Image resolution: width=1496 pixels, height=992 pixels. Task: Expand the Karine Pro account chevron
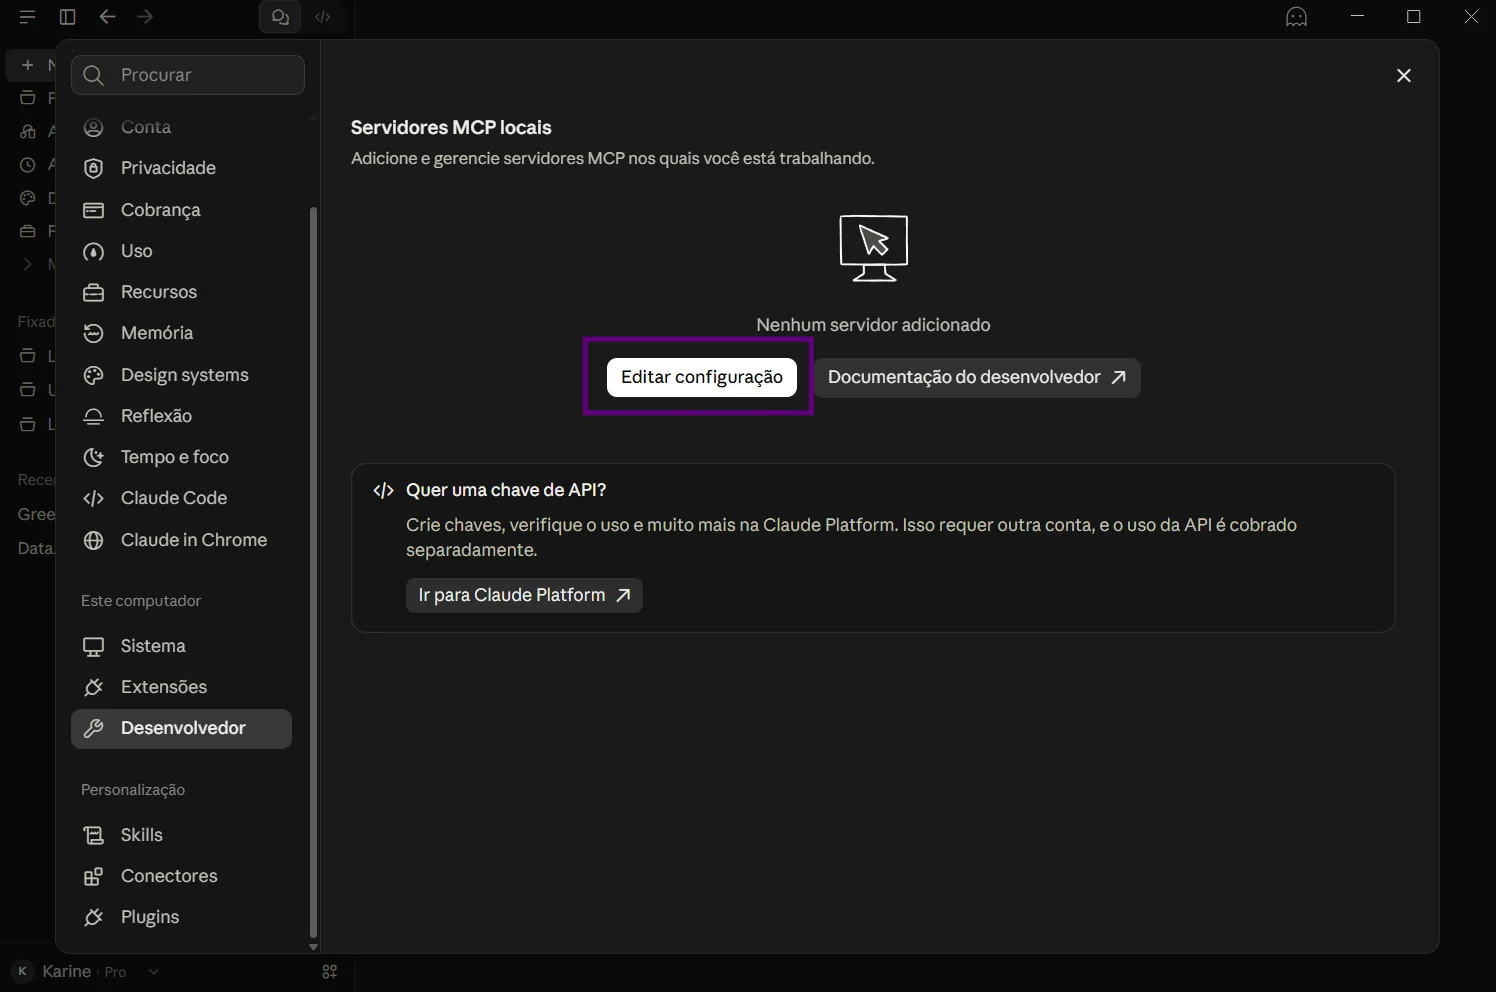(153, 972)
